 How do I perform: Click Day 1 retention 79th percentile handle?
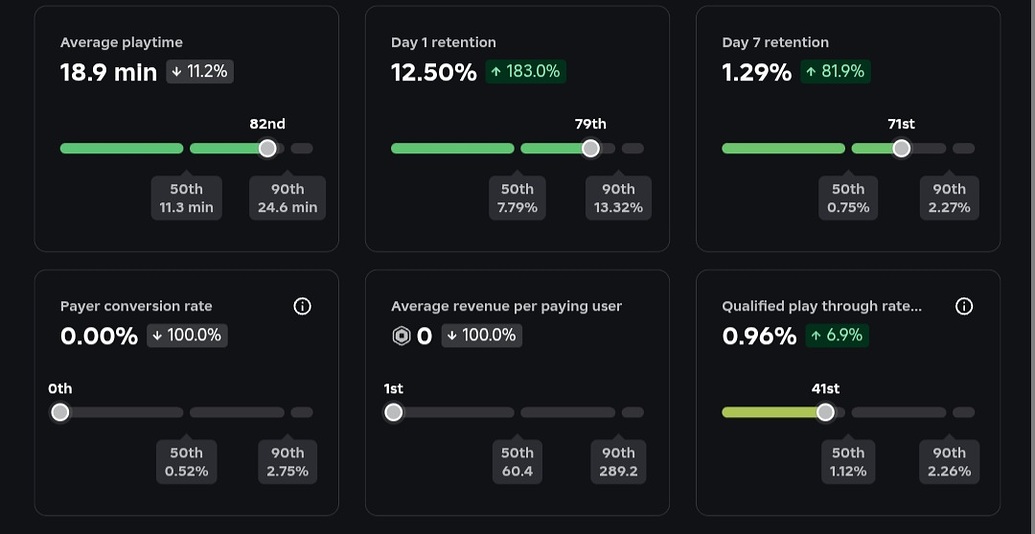coord(591,148)
